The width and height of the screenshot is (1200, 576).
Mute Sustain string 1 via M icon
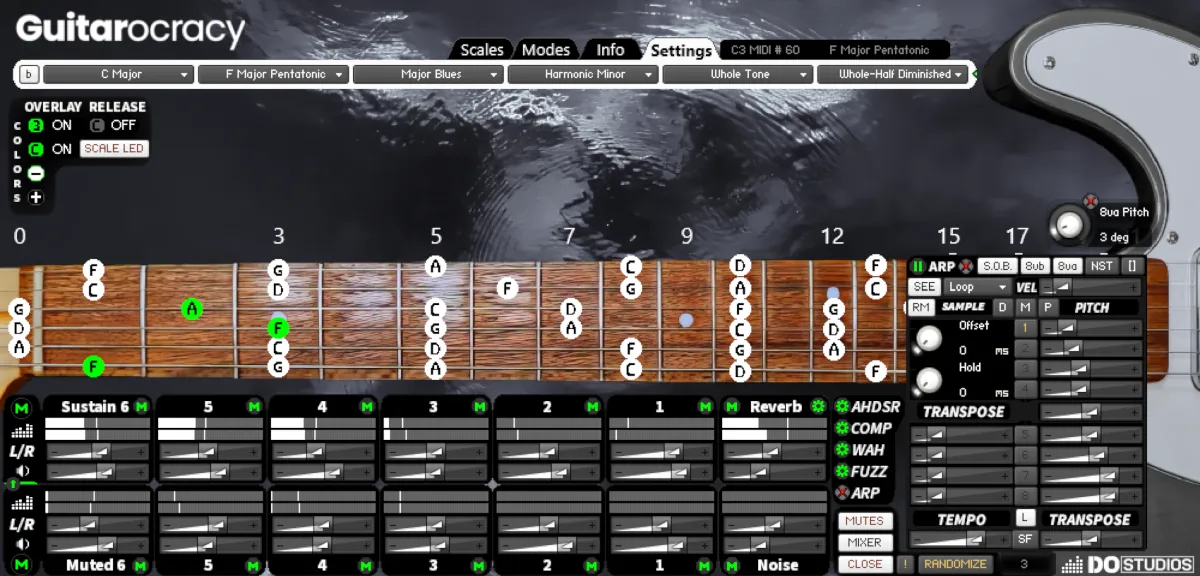[706, 406]
